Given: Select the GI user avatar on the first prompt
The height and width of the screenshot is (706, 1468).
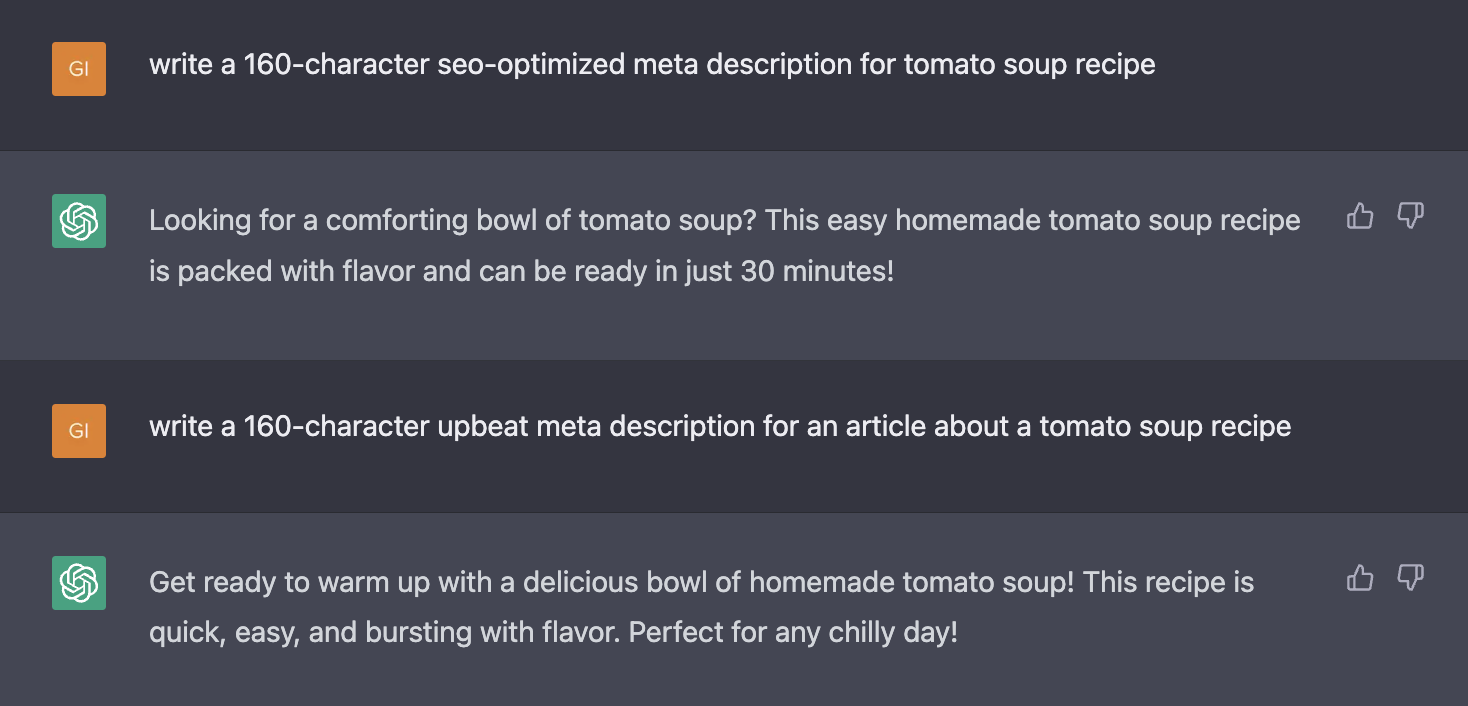Looking at the screenshot, I should point(78,68).
